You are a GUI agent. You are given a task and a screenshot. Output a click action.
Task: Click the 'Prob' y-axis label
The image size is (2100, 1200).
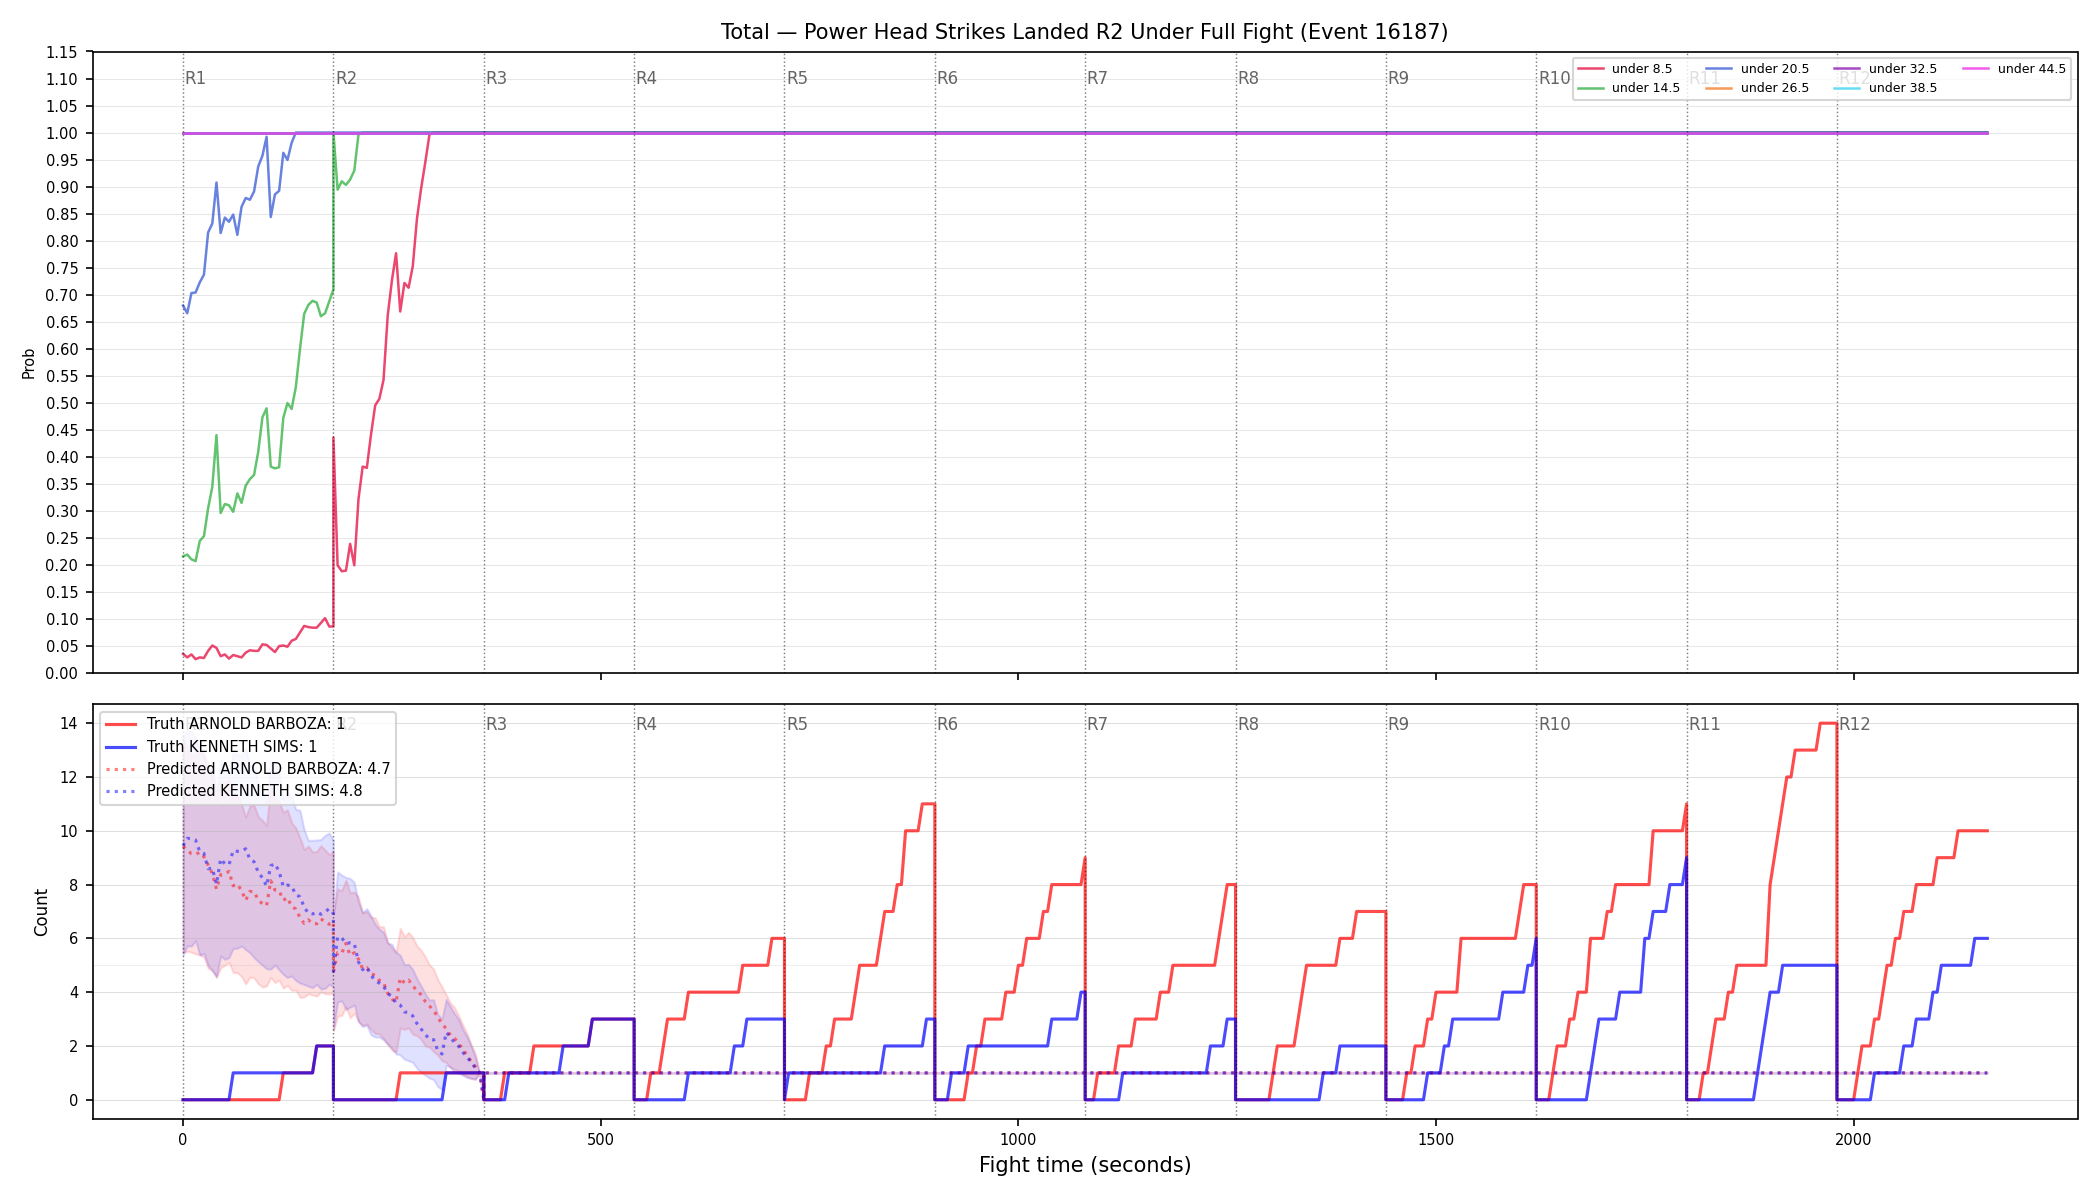click(x=29, y=363)
